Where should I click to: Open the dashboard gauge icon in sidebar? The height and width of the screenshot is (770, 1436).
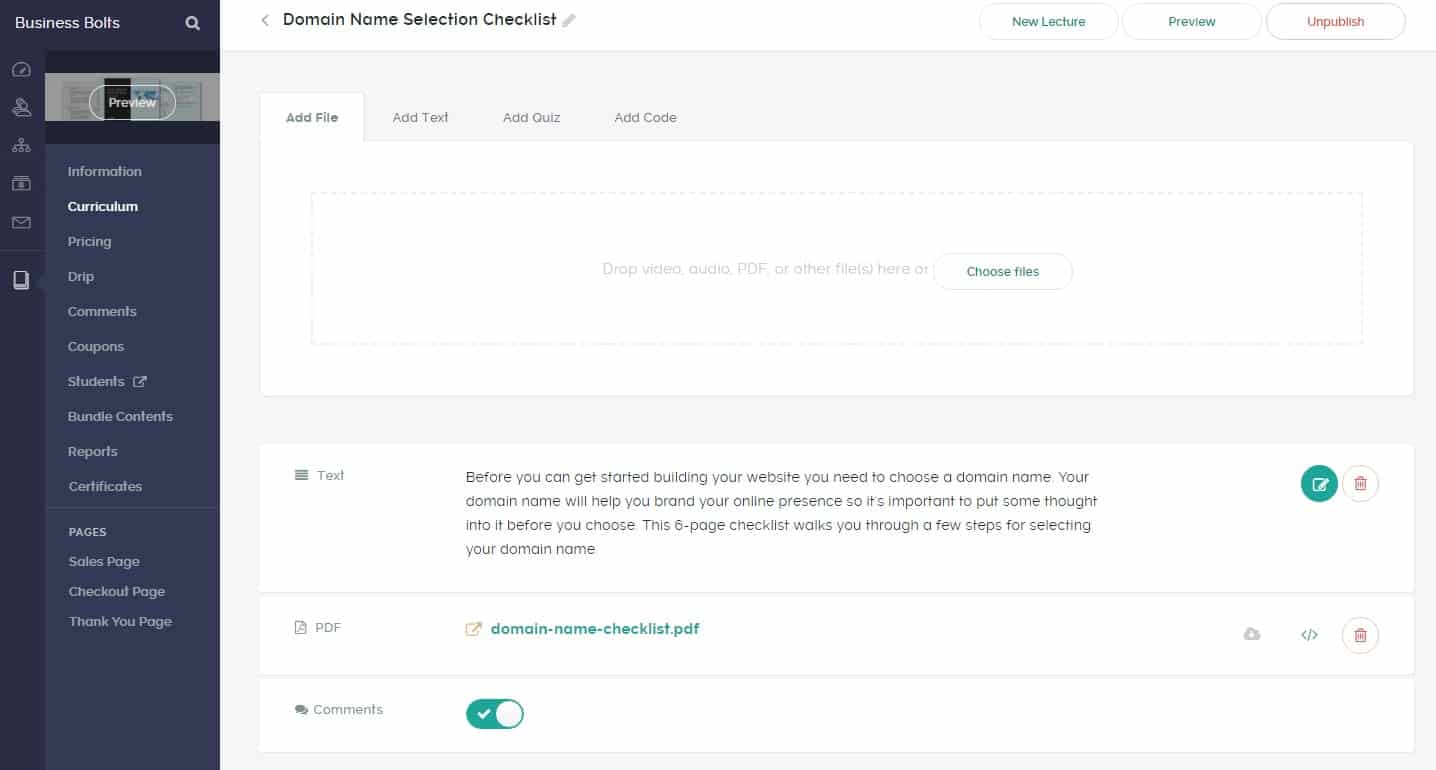[21, 70]
